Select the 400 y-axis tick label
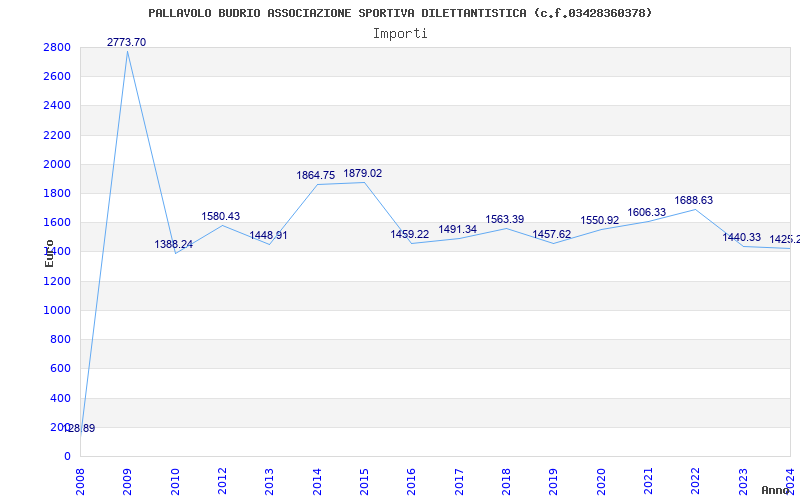 61,398
